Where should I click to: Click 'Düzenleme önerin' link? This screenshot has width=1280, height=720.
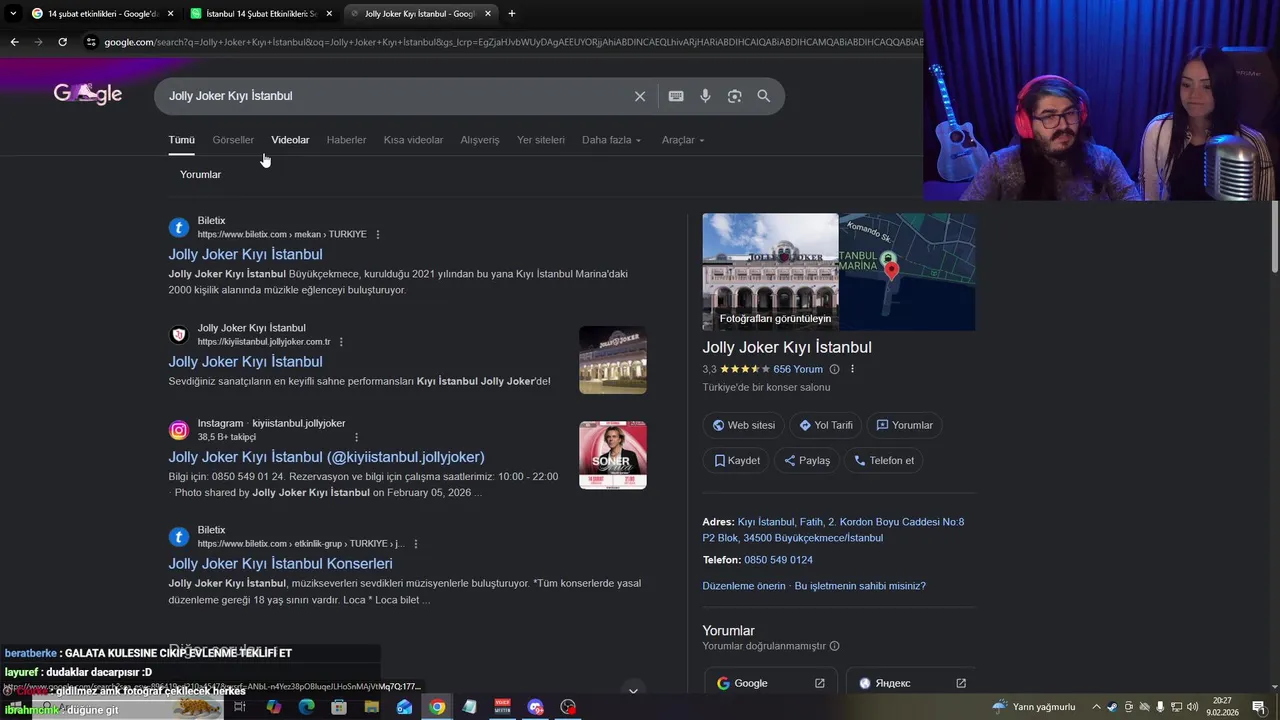(x=743, y=586)
